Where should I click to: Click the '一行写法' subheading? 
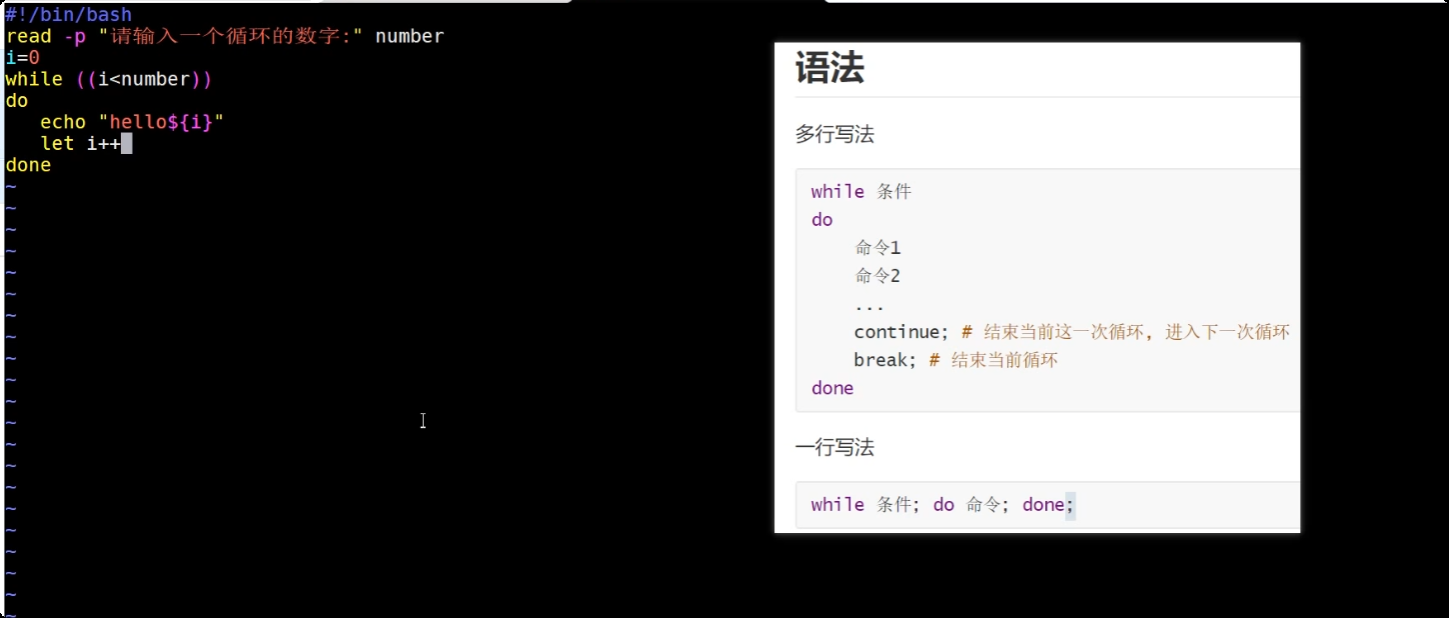(835, 447)
